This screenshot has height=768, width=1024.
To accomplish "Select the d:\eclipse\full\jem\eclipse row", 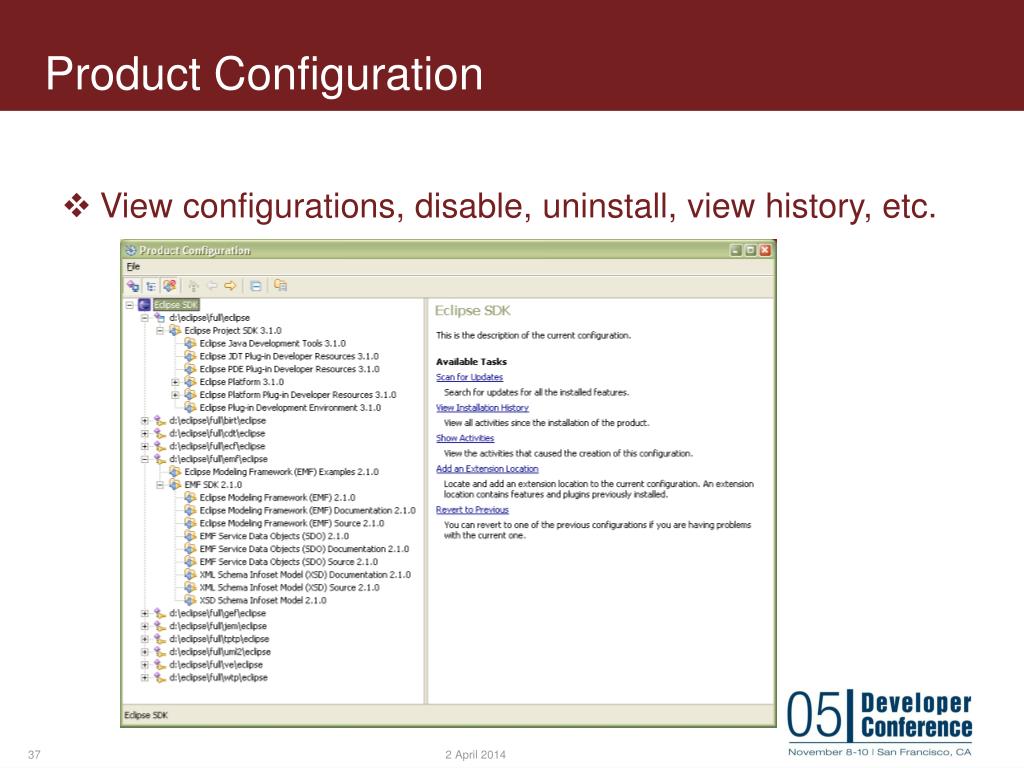I will pyautogui.click(x=218, y=626).
